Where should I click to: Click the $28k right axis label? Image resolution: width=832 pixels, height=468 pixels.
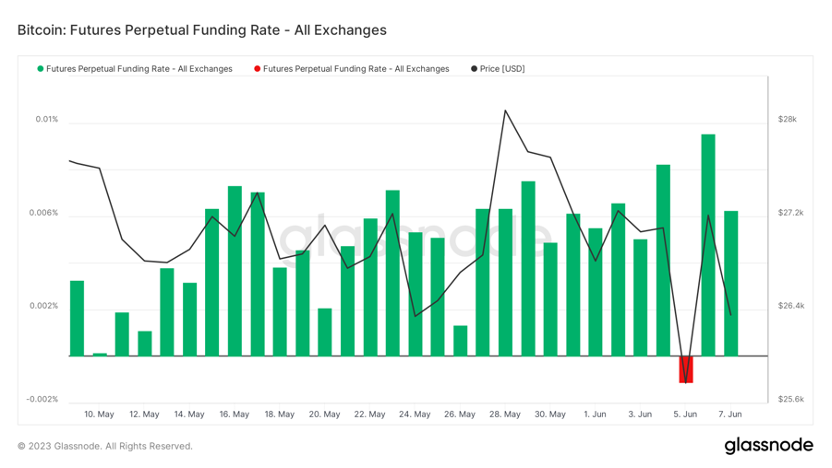[x=787, y=119]
